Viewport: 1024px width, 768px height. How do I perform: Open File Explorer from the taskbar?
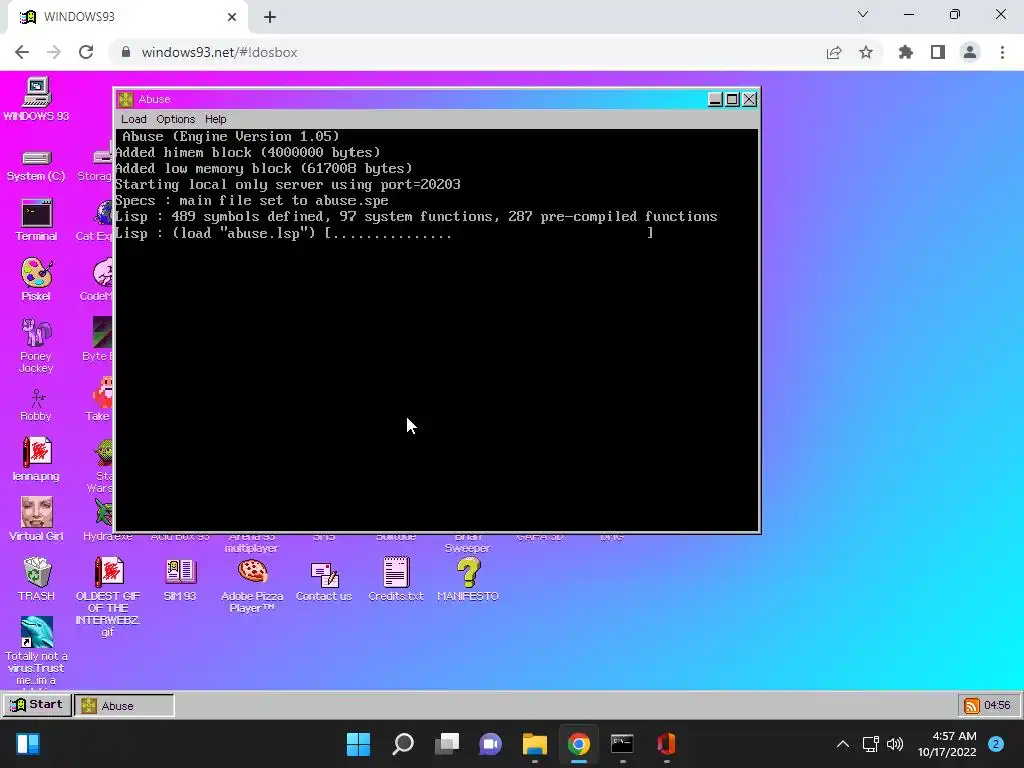click(535, 744)
